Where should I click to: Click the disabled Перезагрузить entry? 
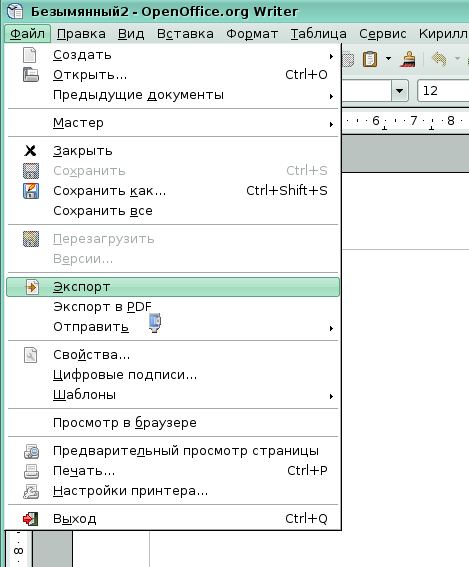coord(173,239)
